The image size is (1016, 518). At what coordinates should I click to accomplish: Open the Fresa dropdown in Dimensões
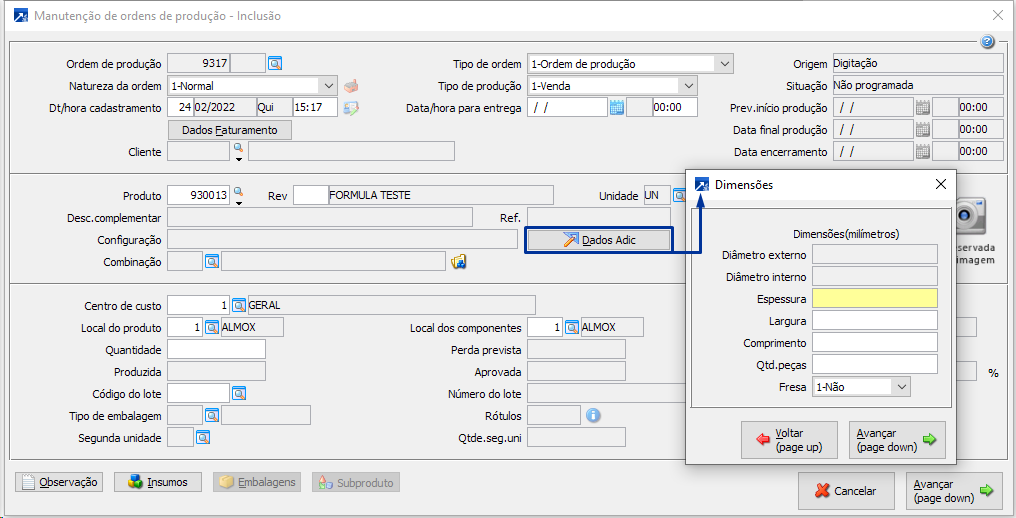[901, 386]
